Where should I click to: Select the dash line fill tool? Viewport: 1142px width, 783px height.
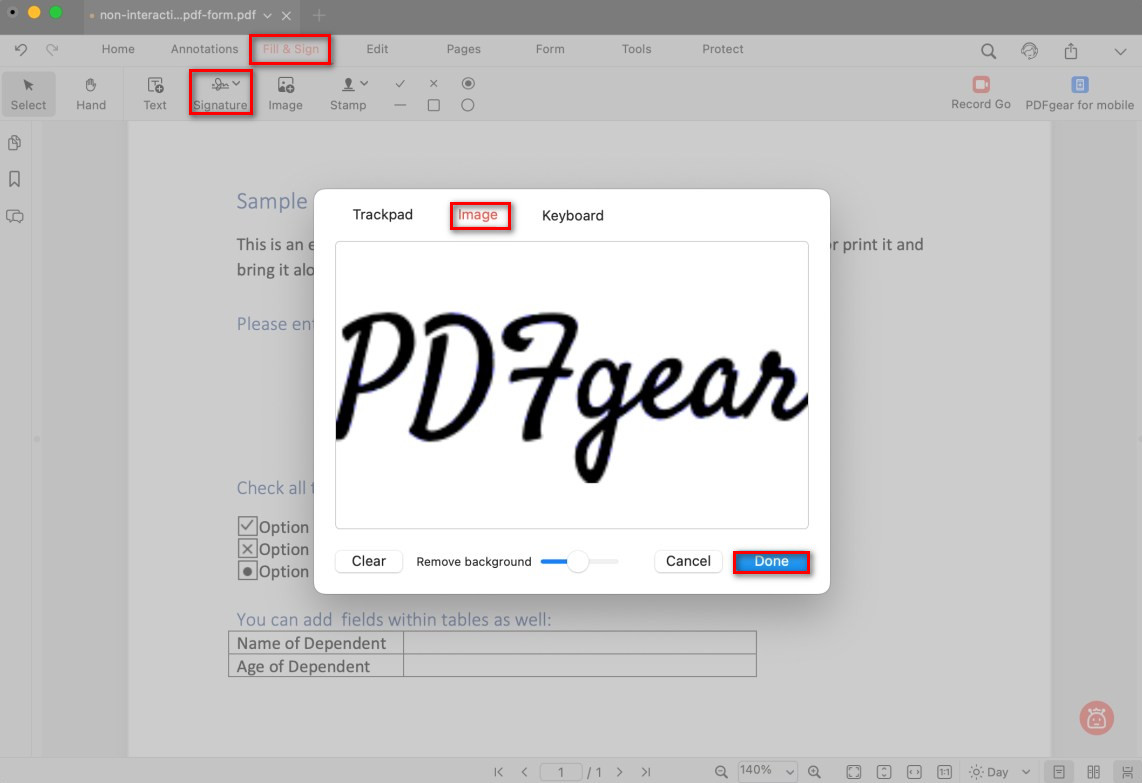point(400,106)
